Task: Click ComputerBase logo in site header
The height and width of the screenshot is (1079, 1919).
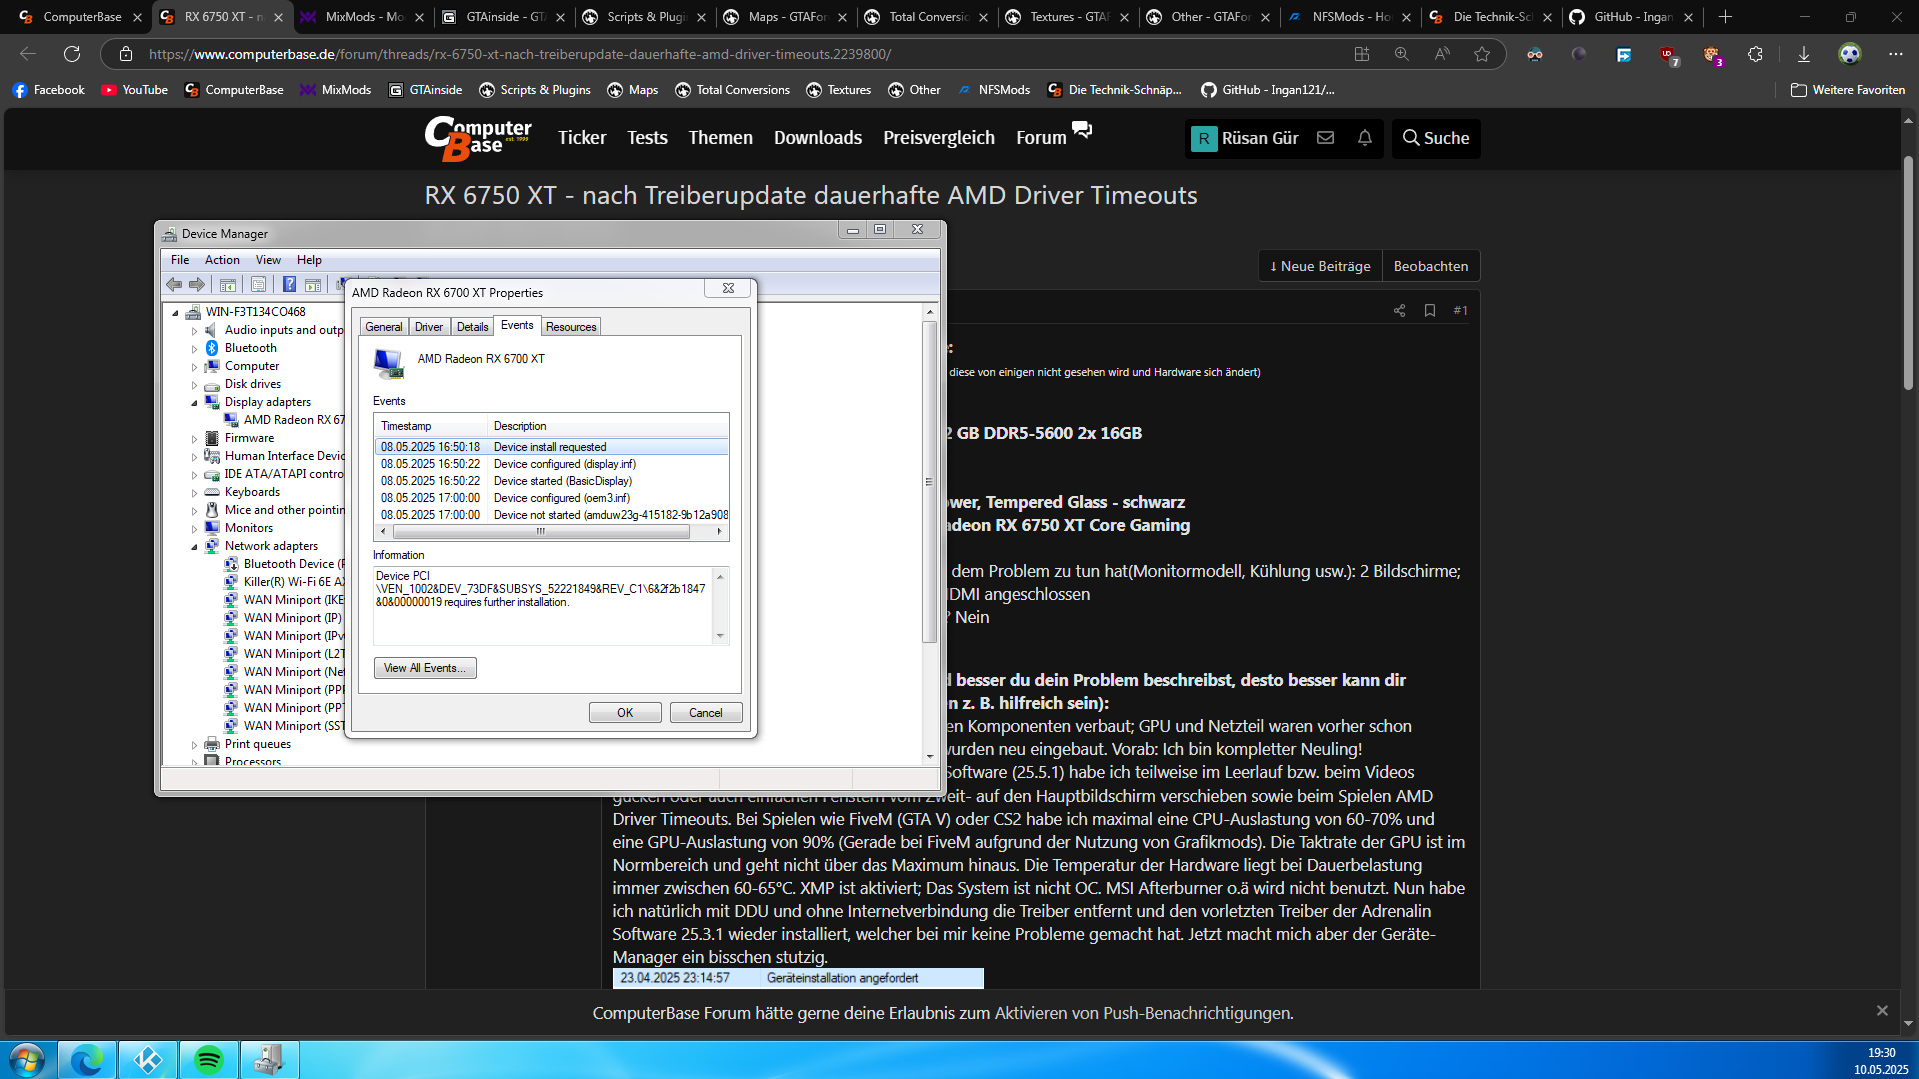Action: click(478, 138)
